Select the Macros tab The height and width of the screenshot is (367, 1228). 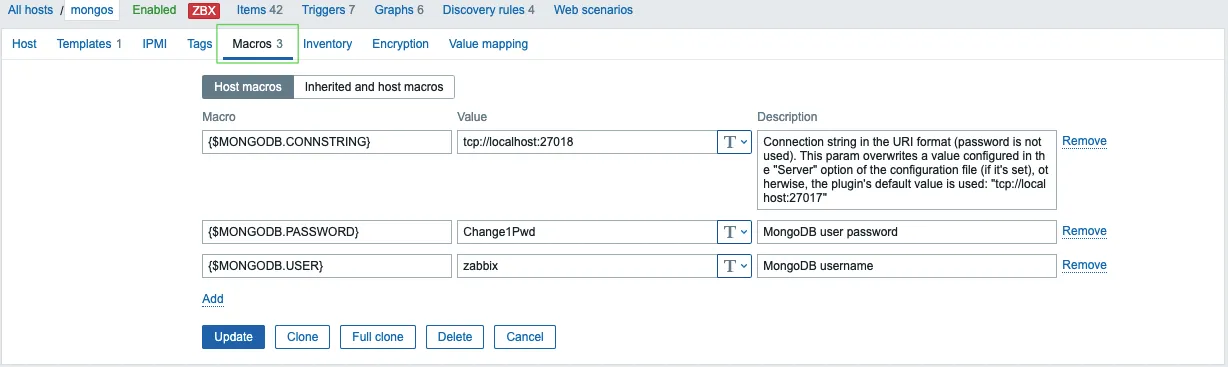[258, 44]
